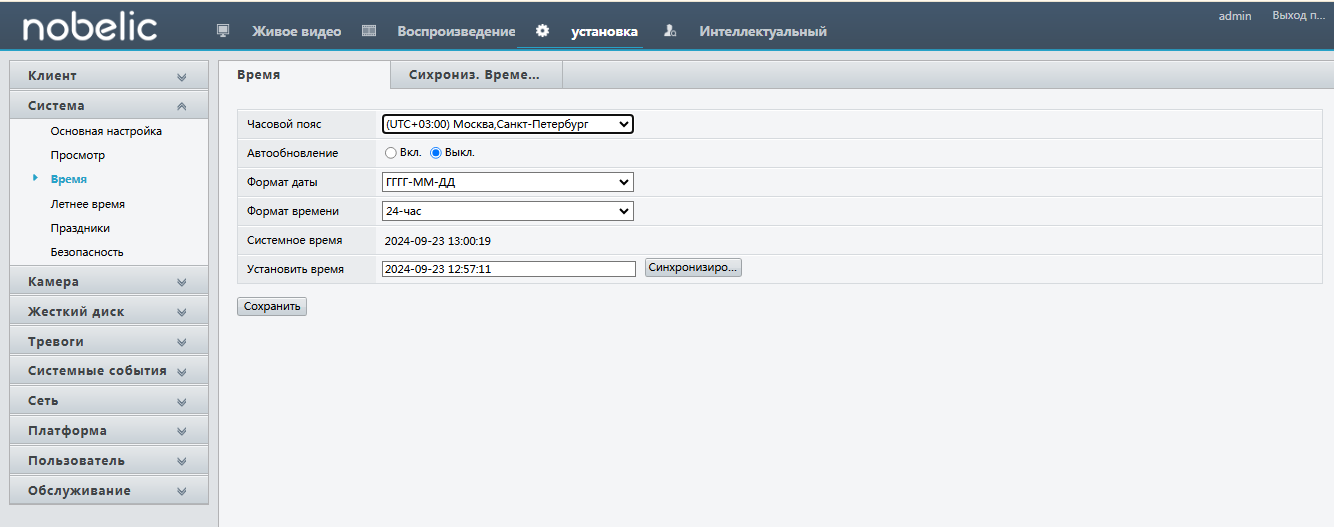
Task: Click the film icon beside Воспроизведение
Action: [x=369, y=31]
